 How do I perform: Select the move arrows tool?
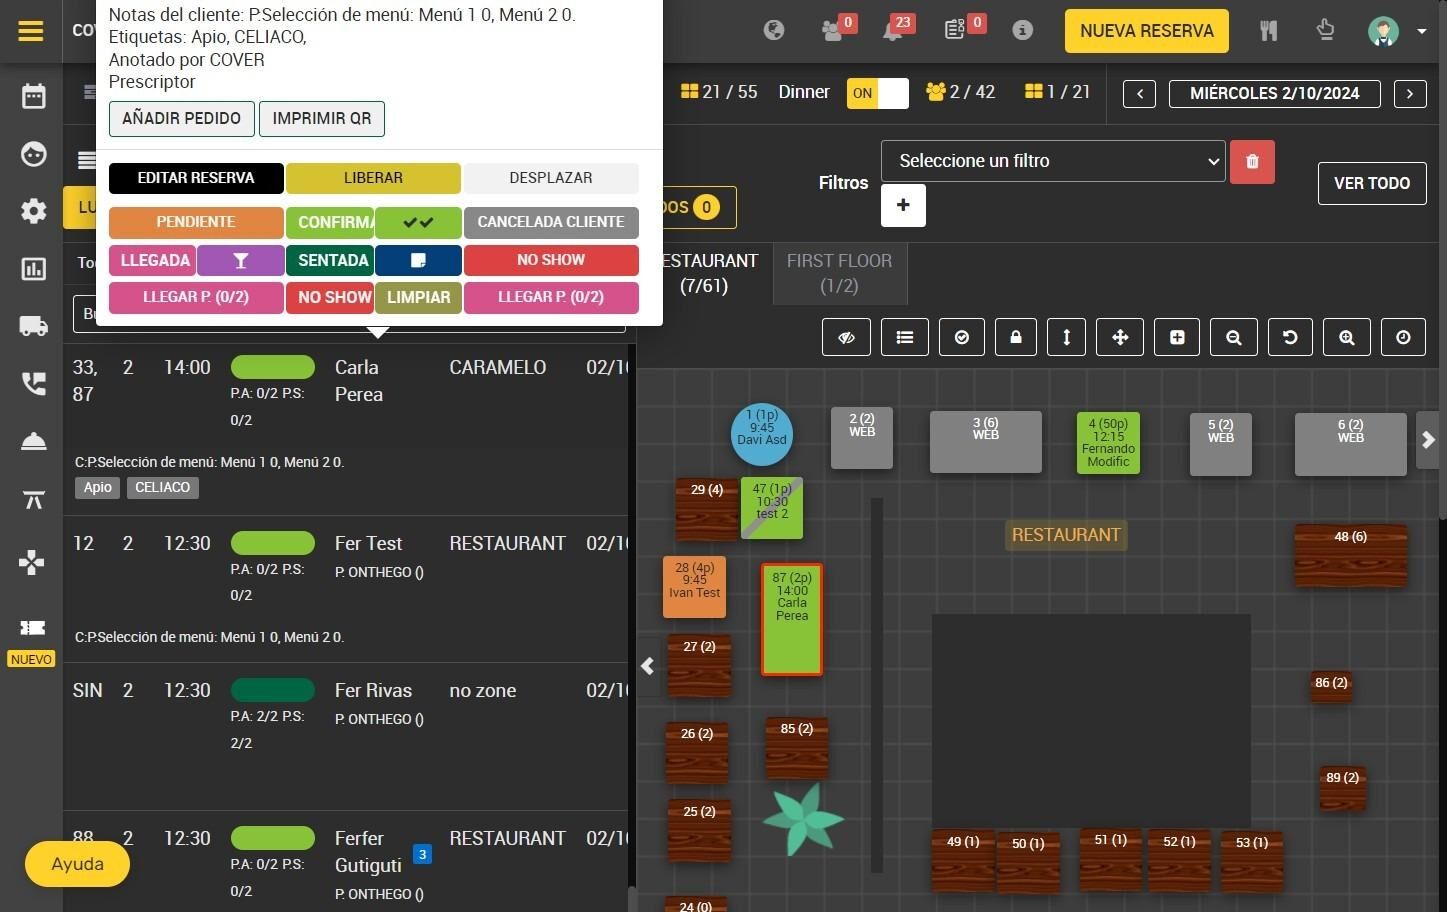[x=1120, y=338]
